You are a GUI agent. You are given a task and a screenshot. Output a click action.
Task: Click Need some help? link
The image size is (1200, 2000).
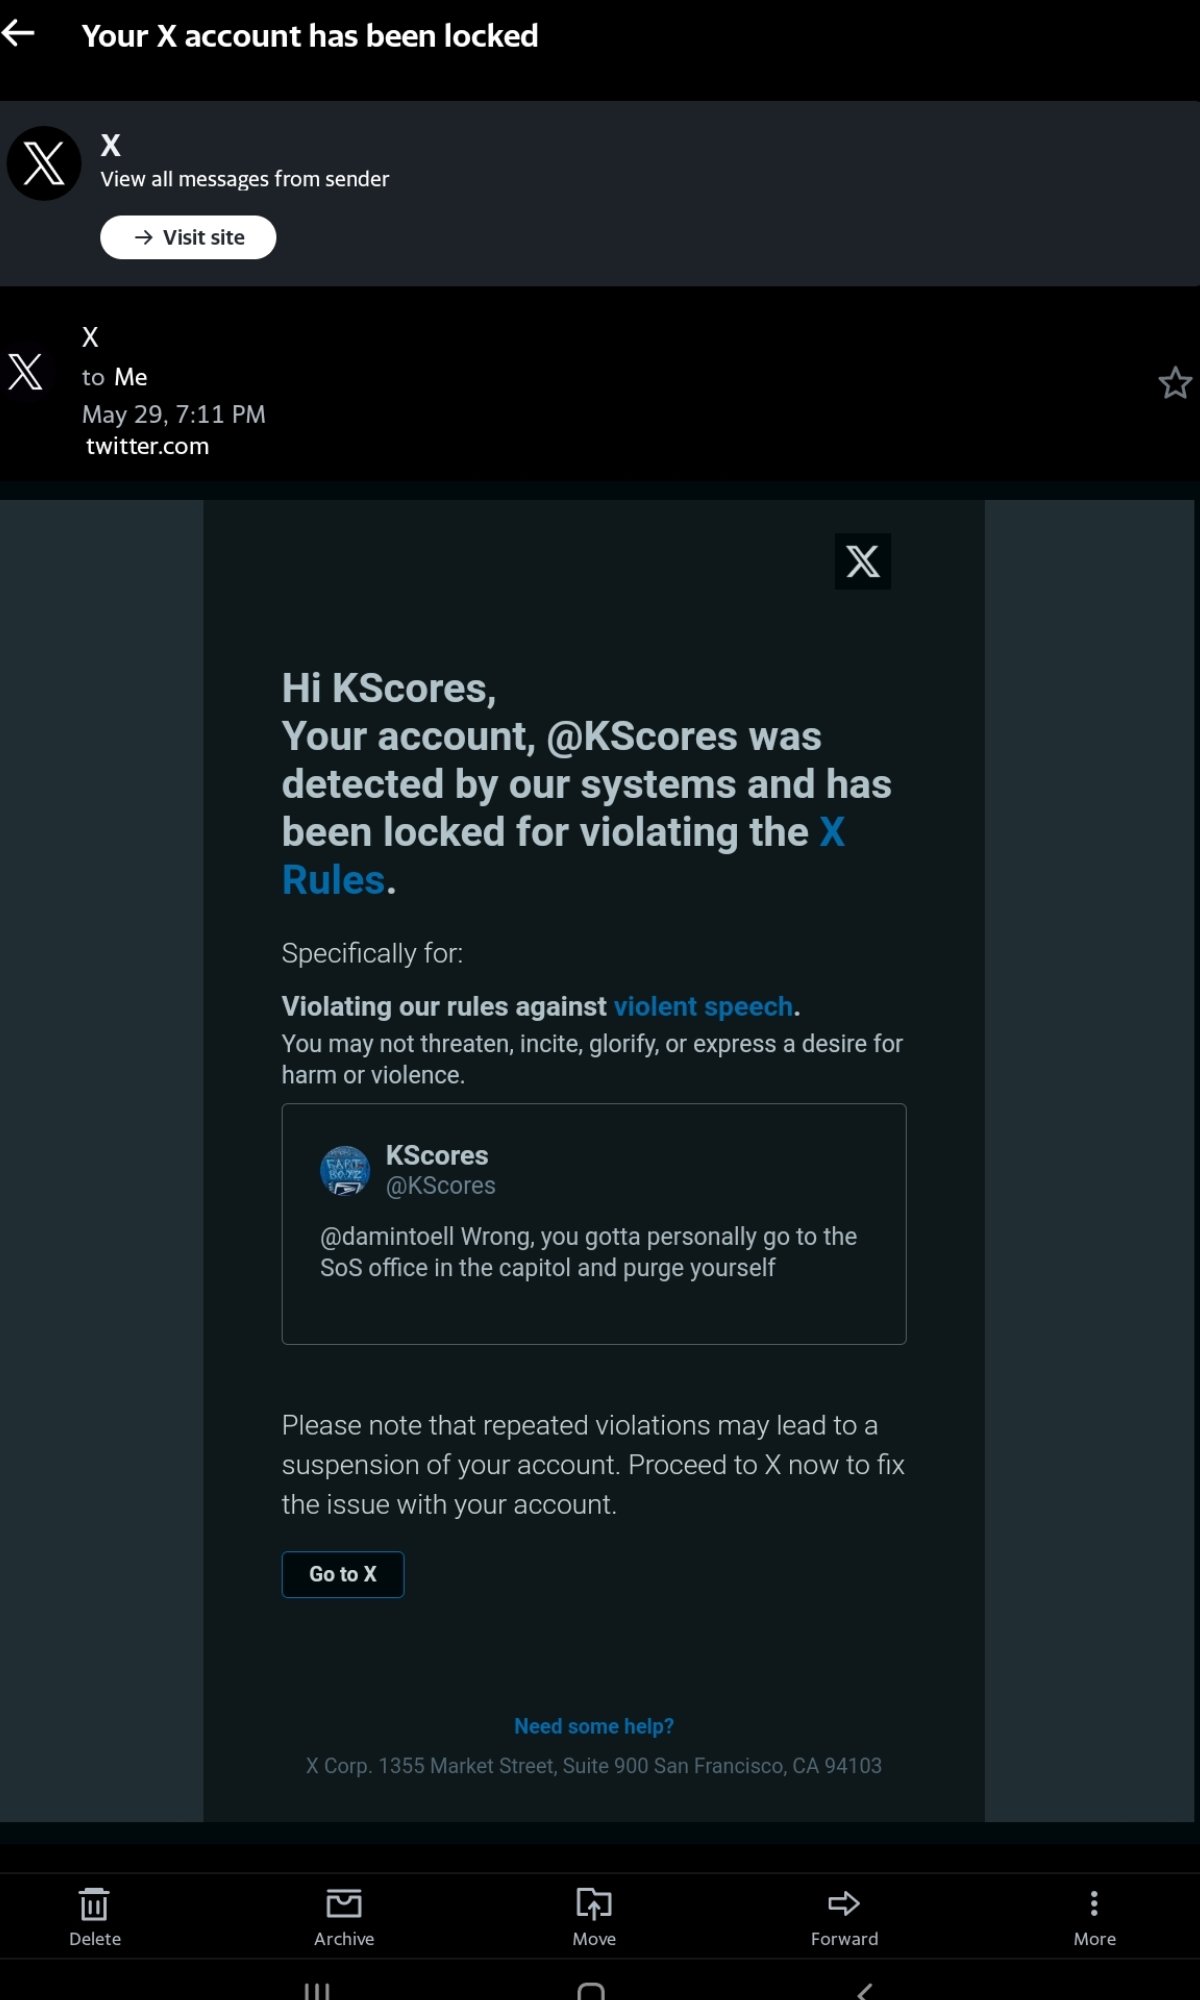click(594, 1726)
